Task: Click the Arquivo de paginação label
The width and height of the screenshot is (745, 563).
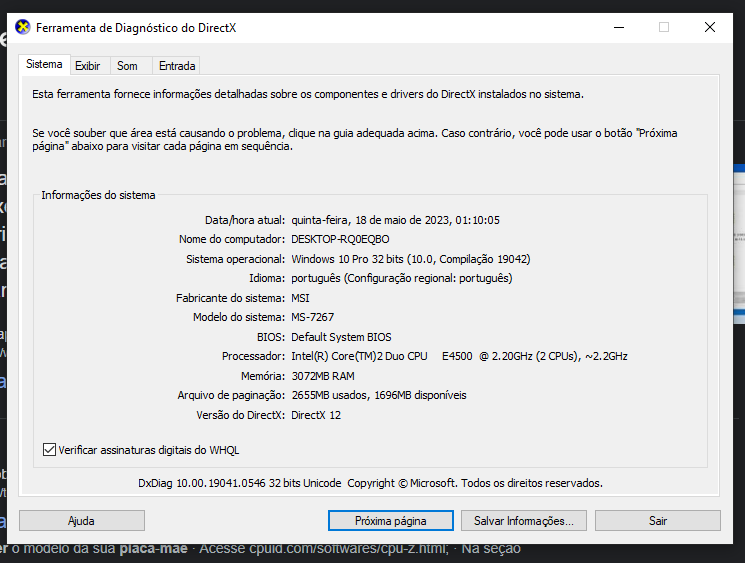Action: point(231,395)
